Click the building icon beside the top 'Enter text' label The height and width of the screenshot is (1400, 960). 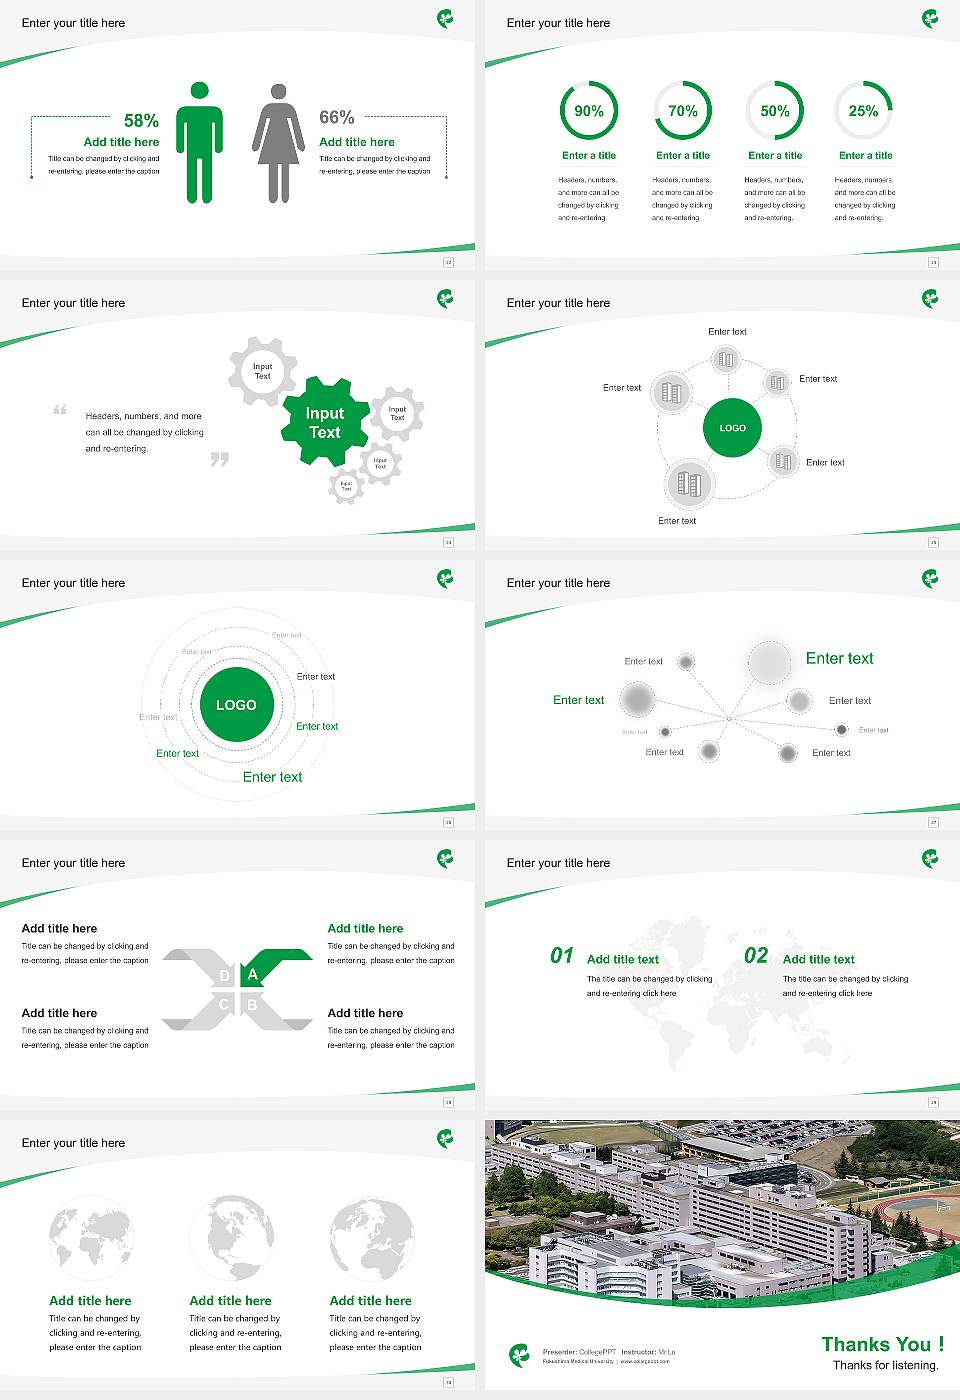726,360
